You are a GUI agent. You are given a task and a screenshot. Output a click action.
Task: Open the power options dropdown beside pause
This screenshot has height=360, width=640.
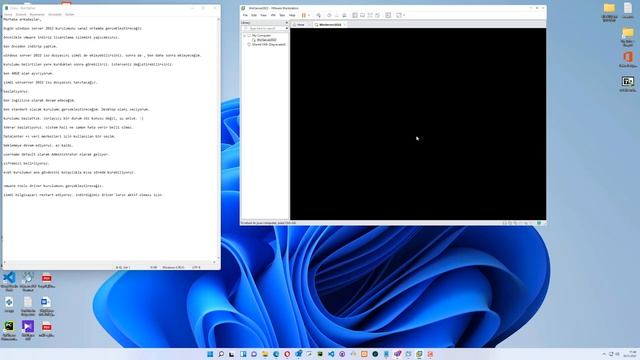point(309,15)
